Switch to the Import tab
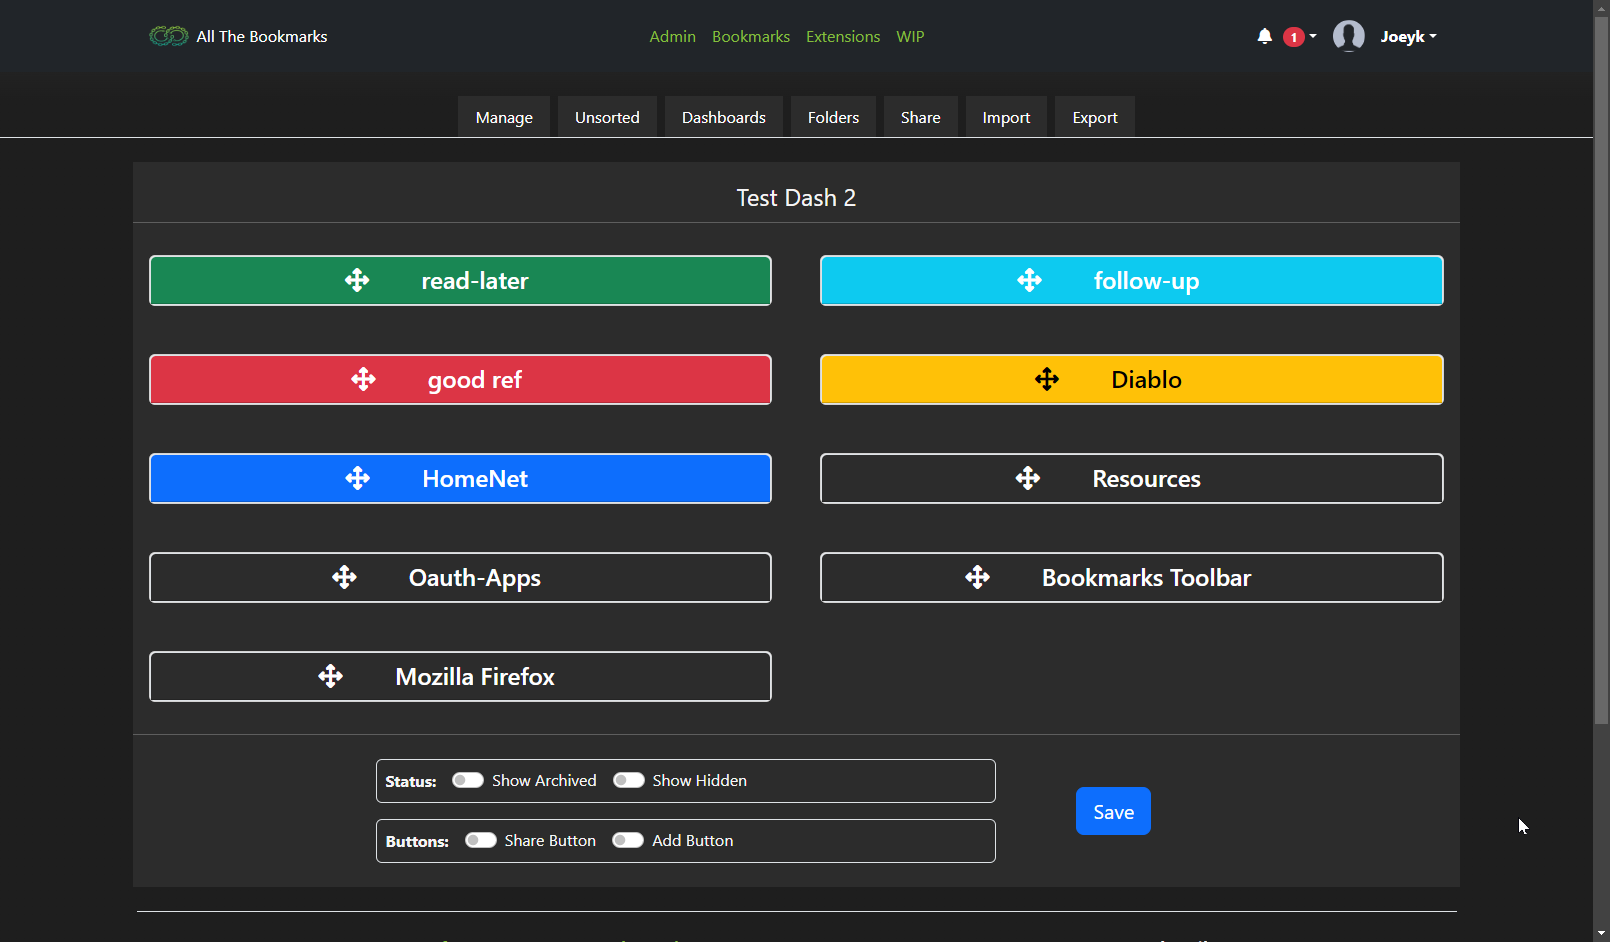 [x=1006, y=117]
